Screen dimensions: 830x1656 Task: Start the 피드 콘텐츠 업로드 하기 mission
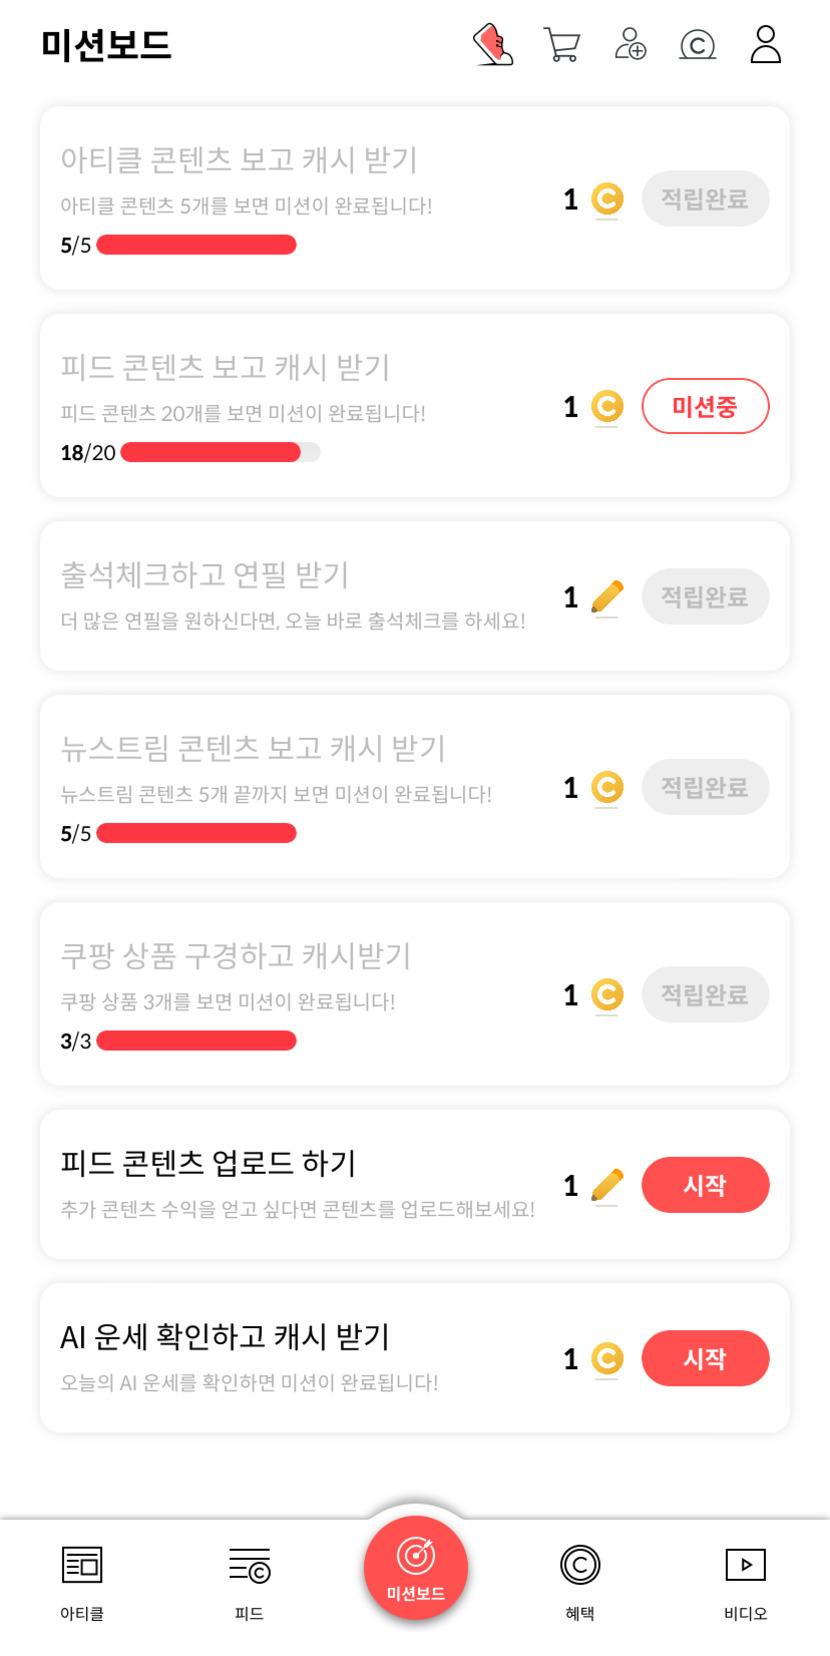click(x=705, y=1185)
